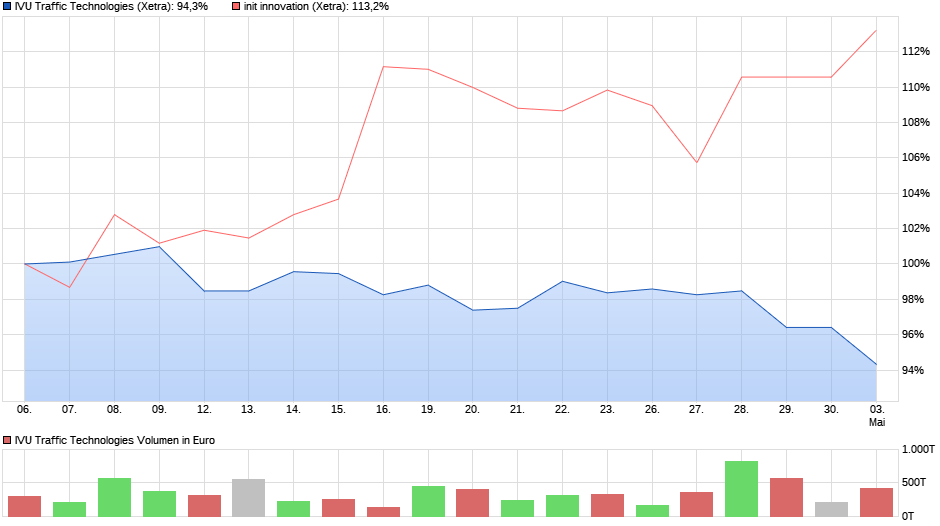The width and height of the screenshot is (940, 526).
Task: Click the '19.' date label
Action: pos(428,409)
